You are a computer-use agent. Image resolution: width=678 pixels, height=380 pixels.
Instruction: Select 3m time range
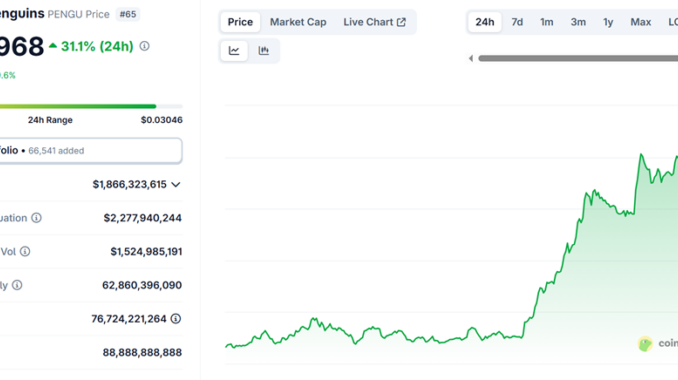[x=578, y=22]
